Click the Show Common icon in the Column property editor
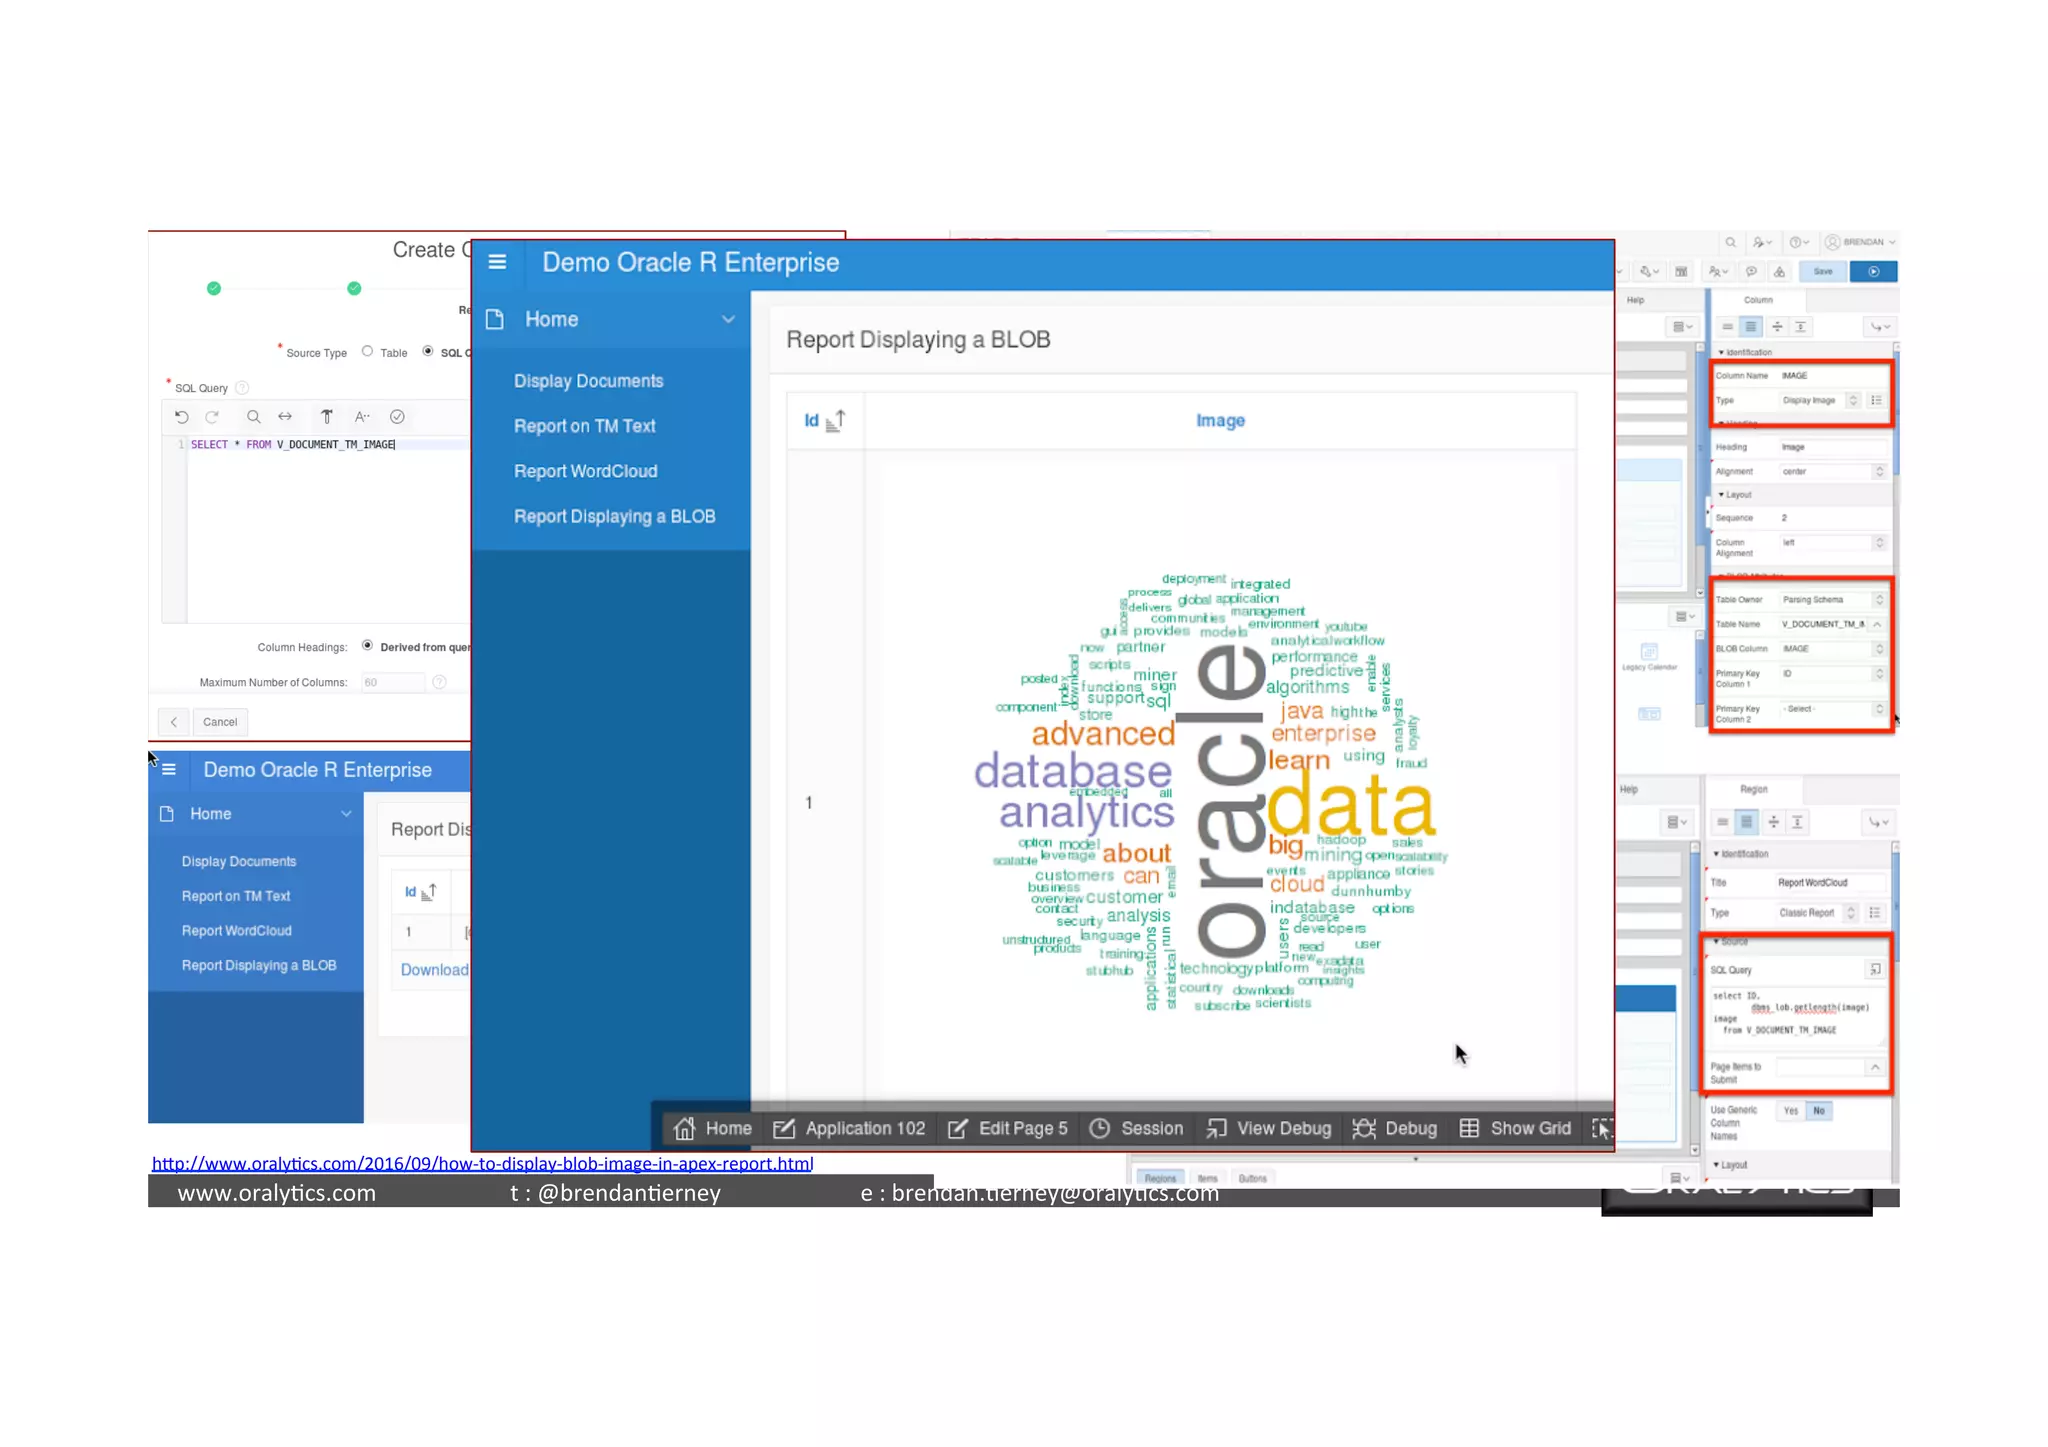This screenshot has height=1447, width=2048. point(1727,327)
